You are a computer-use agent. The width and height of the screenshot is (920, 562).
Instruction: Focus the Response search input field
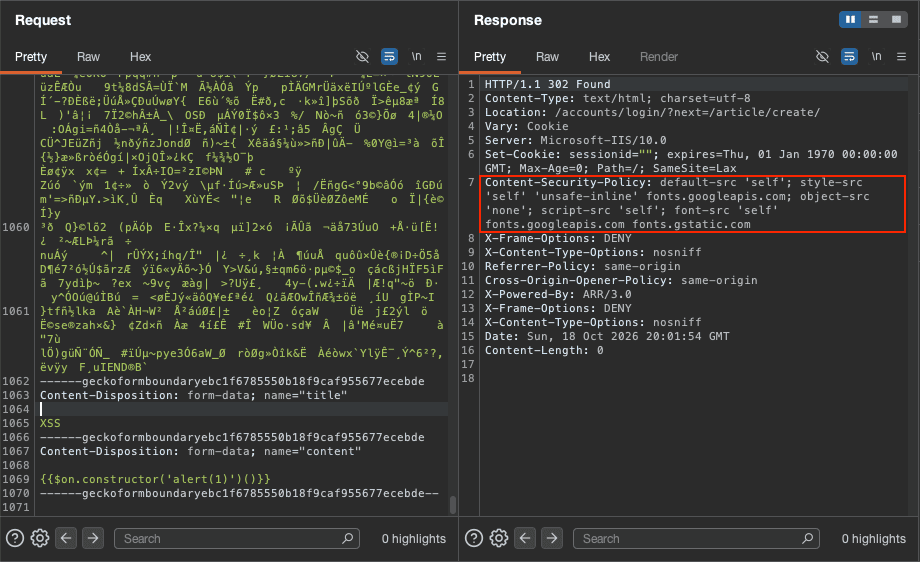tap(696, 538)
